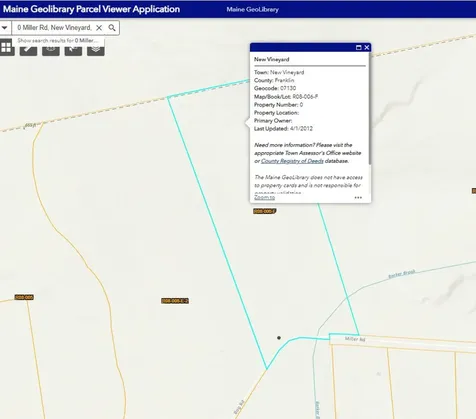Activate the select features tool icon
The height and width of the screenshot is (419, 476).
[x=73, y=50]
